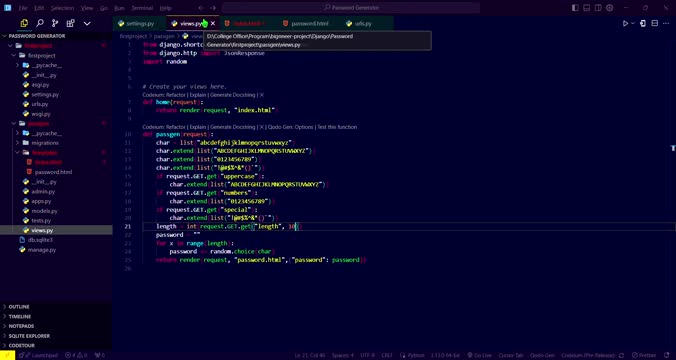The image size is (676, 360).
Task: Open the Edit menu
Action: click(x=39, y=8)
